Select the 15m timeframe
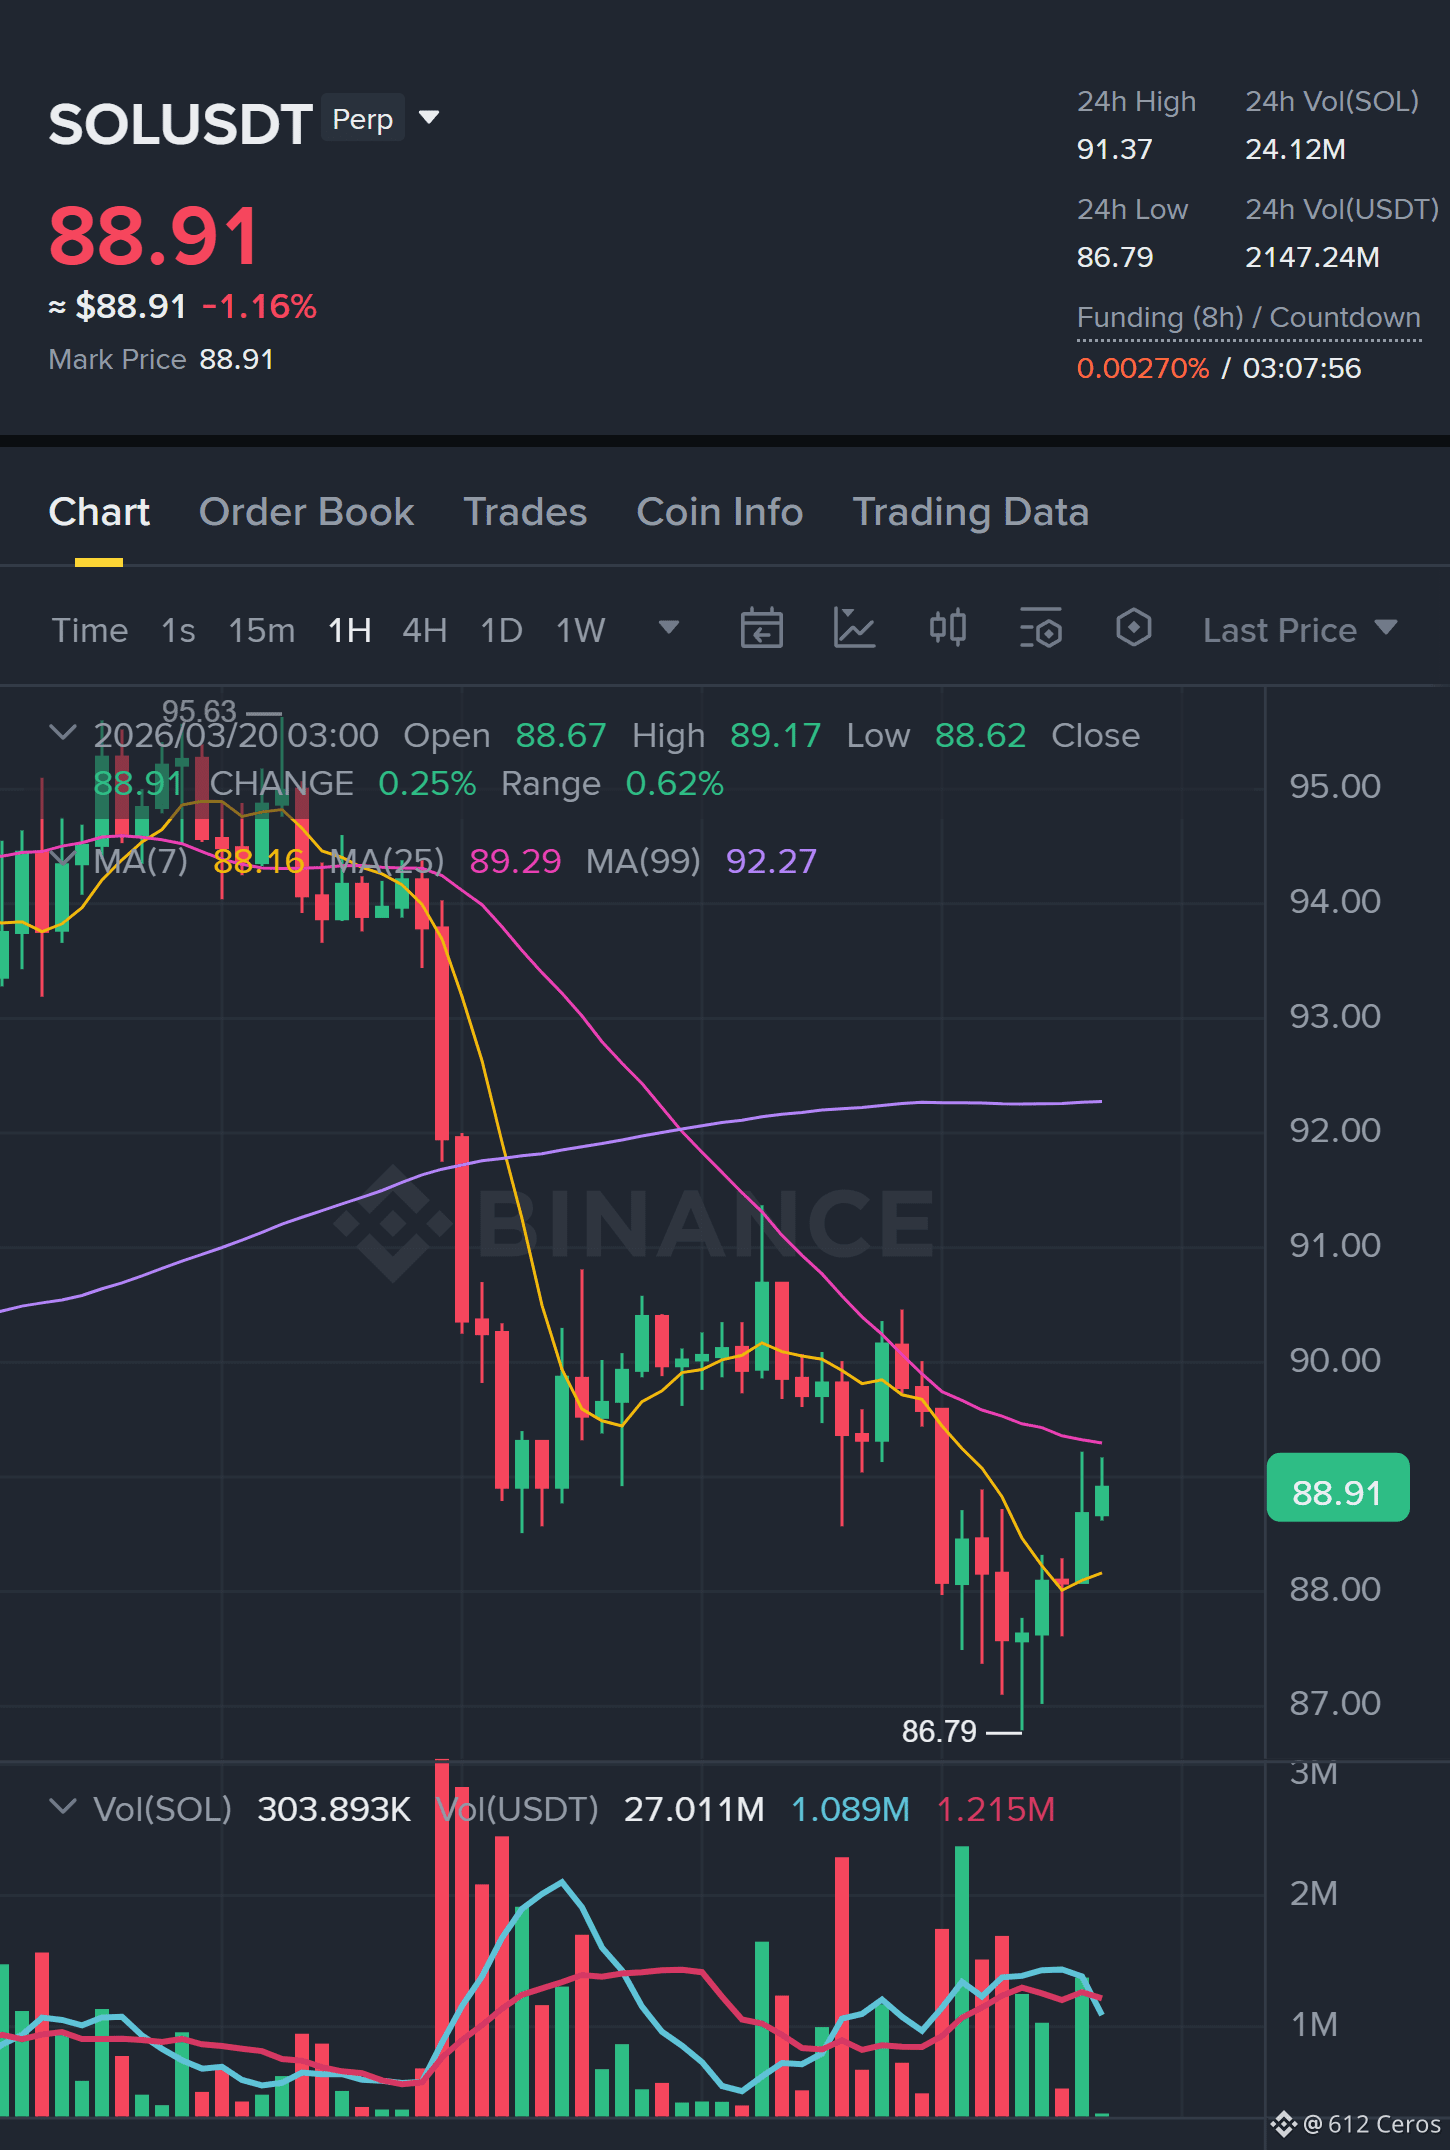Viewport: 1450px width, 2150px height. [x=262, y=631]
